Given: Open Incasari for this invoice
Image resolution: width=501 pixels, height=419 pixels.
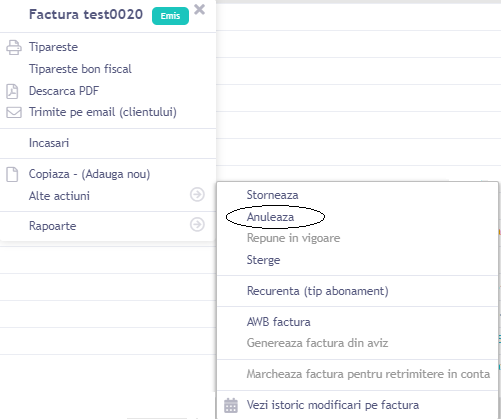Looking at the screenshot, I should 49,143.
